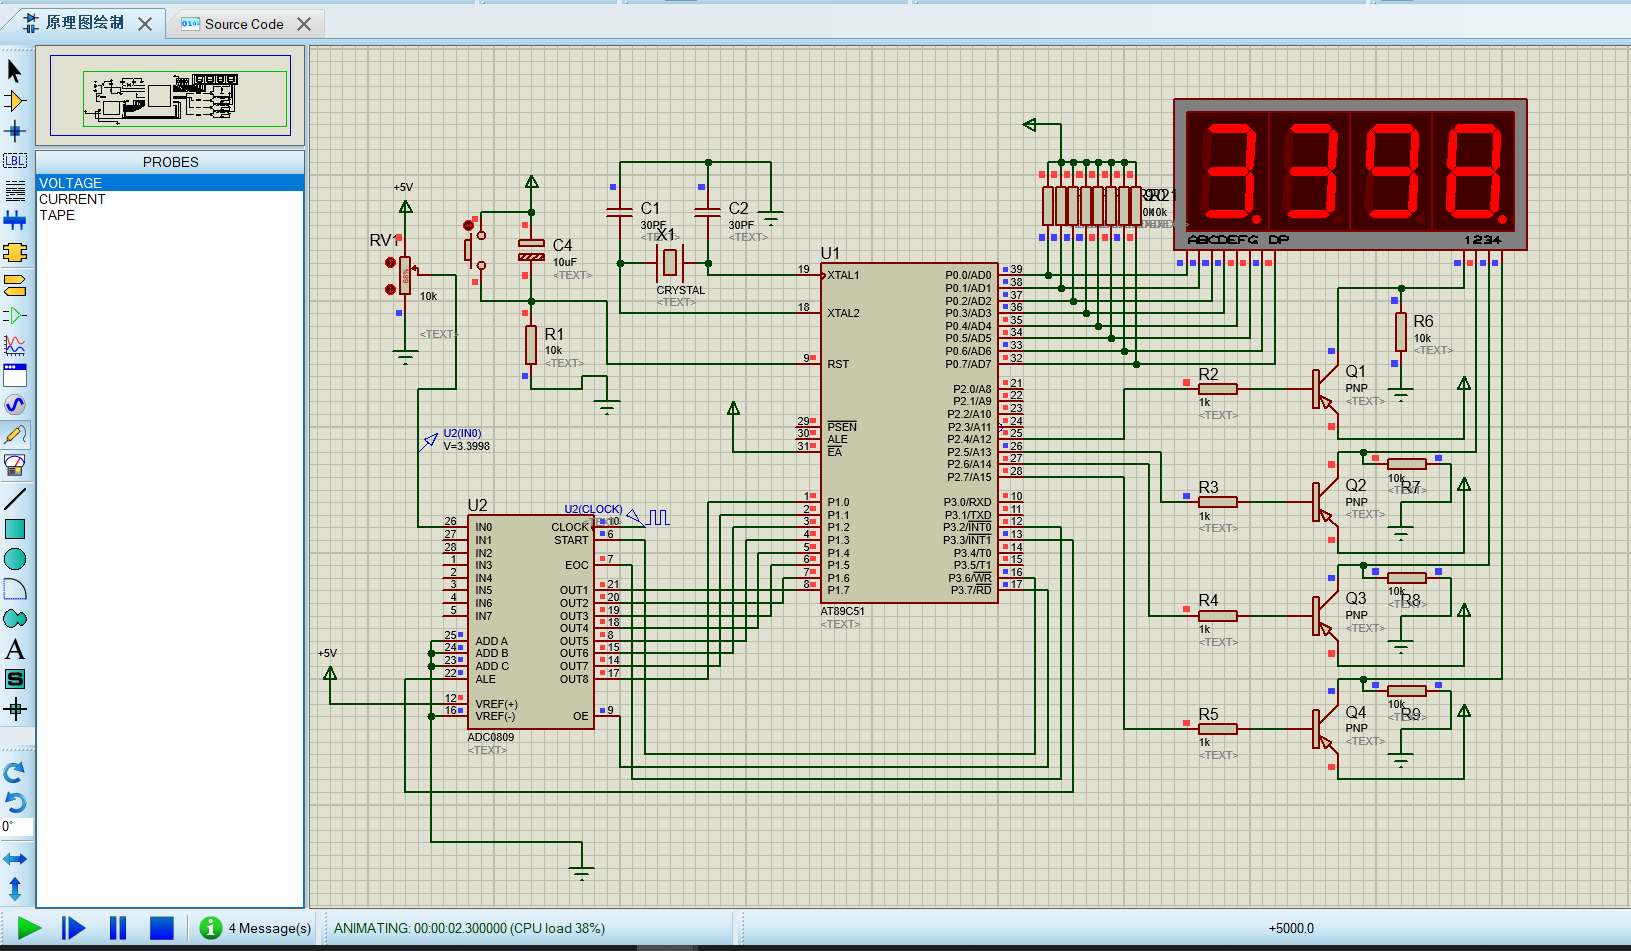Select CURRENT in the PROBES list
1631x951 pixels.
tap(71, 199)
